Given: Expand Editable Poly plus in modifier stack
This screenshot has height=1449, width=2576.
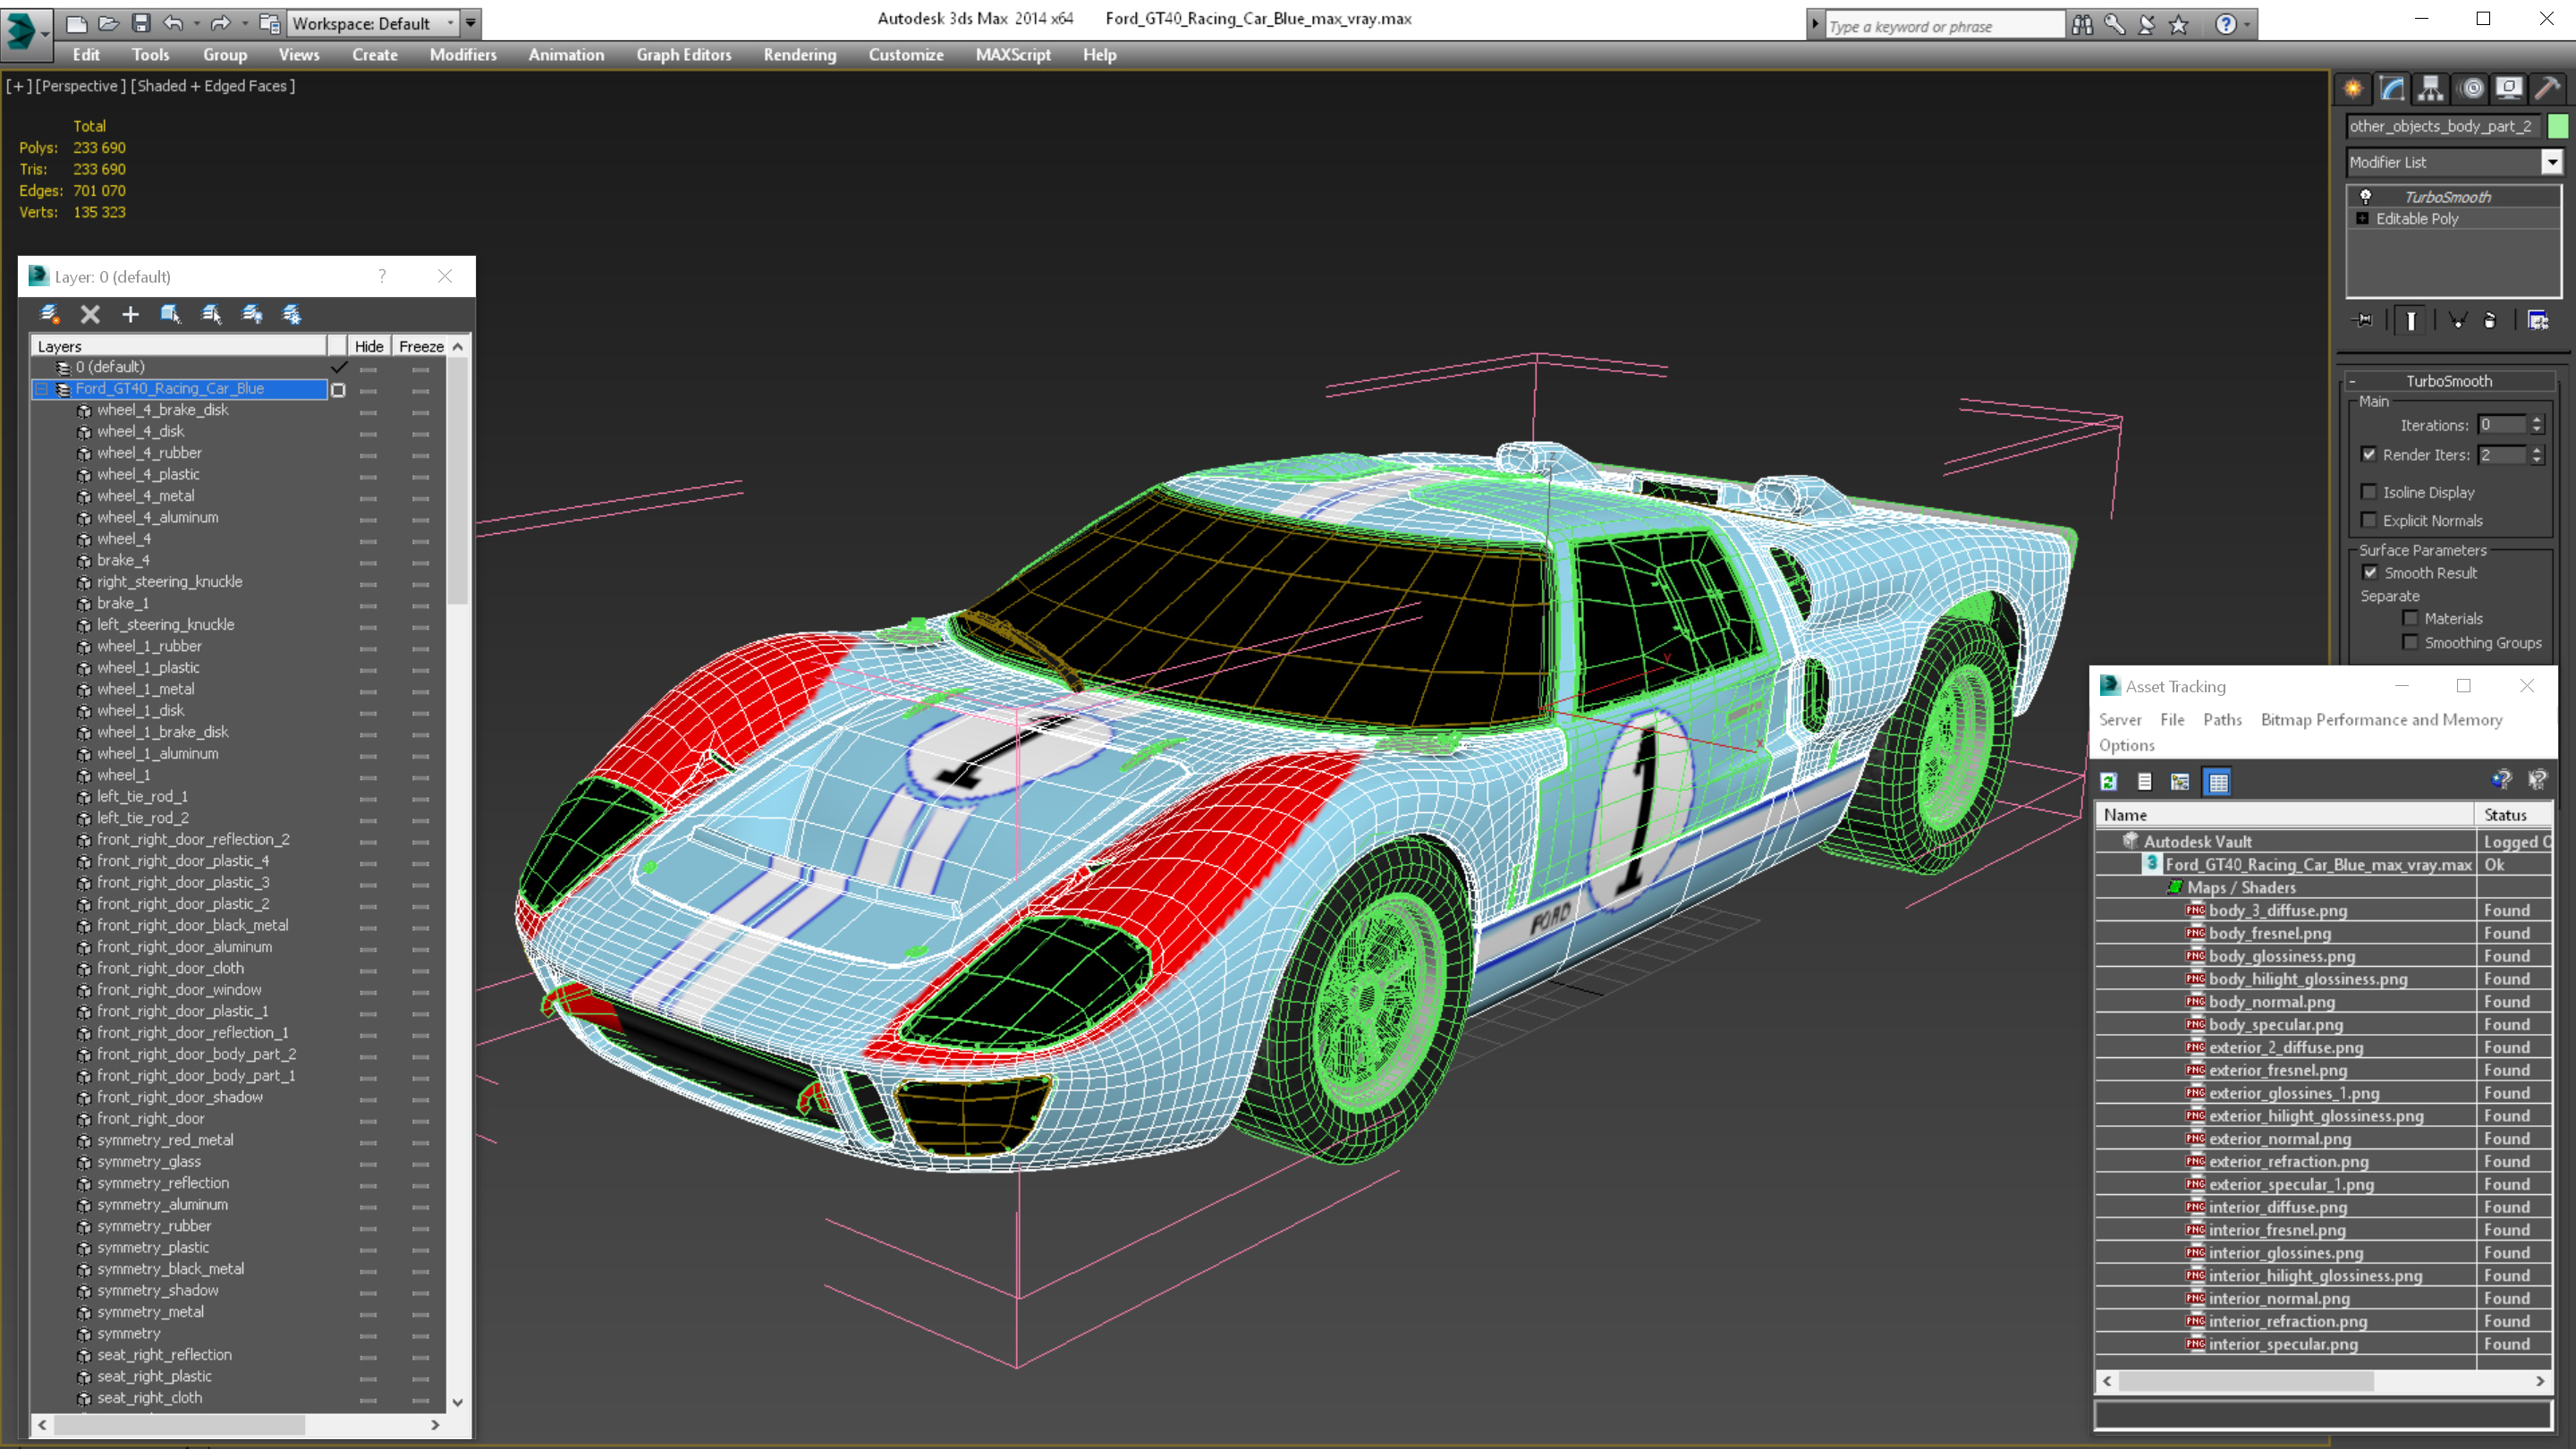Looking at the screenshot, I should (x=2362, y=219).
